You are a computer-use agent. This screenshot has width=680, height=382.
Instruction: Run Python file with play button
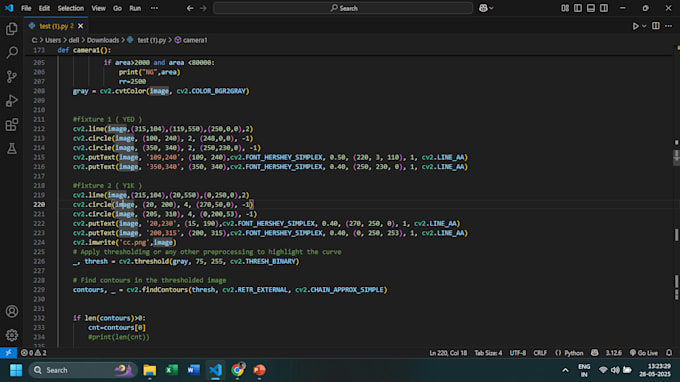(x=635, y=26)
